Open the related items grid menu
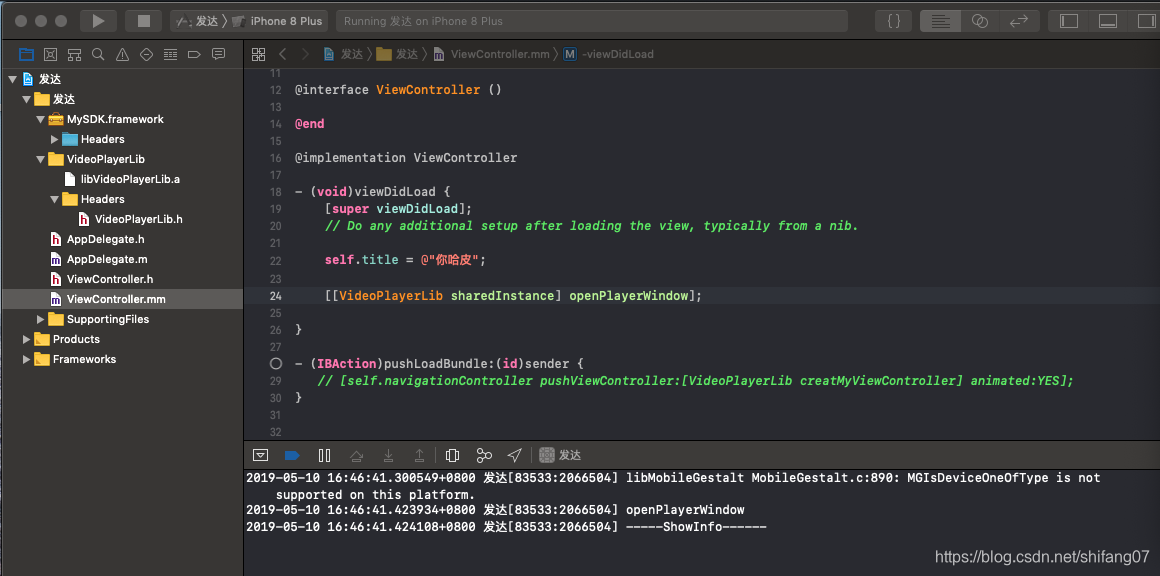 [258, 54]
